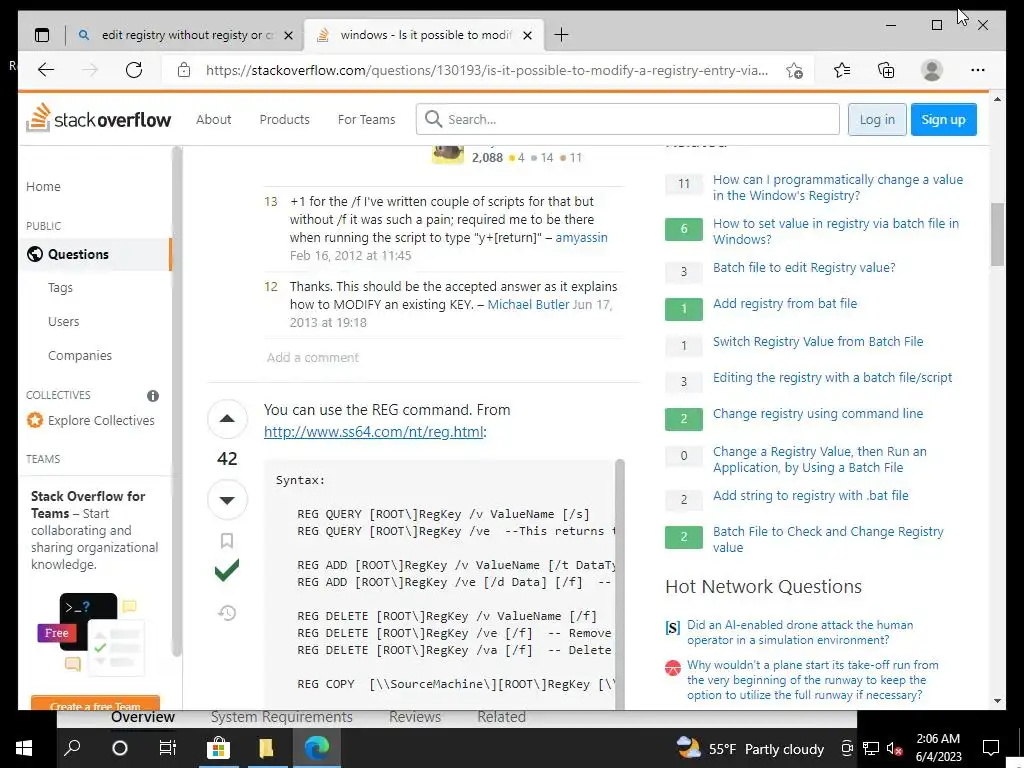Open the plane take-off run question

[x=812, y=680]
